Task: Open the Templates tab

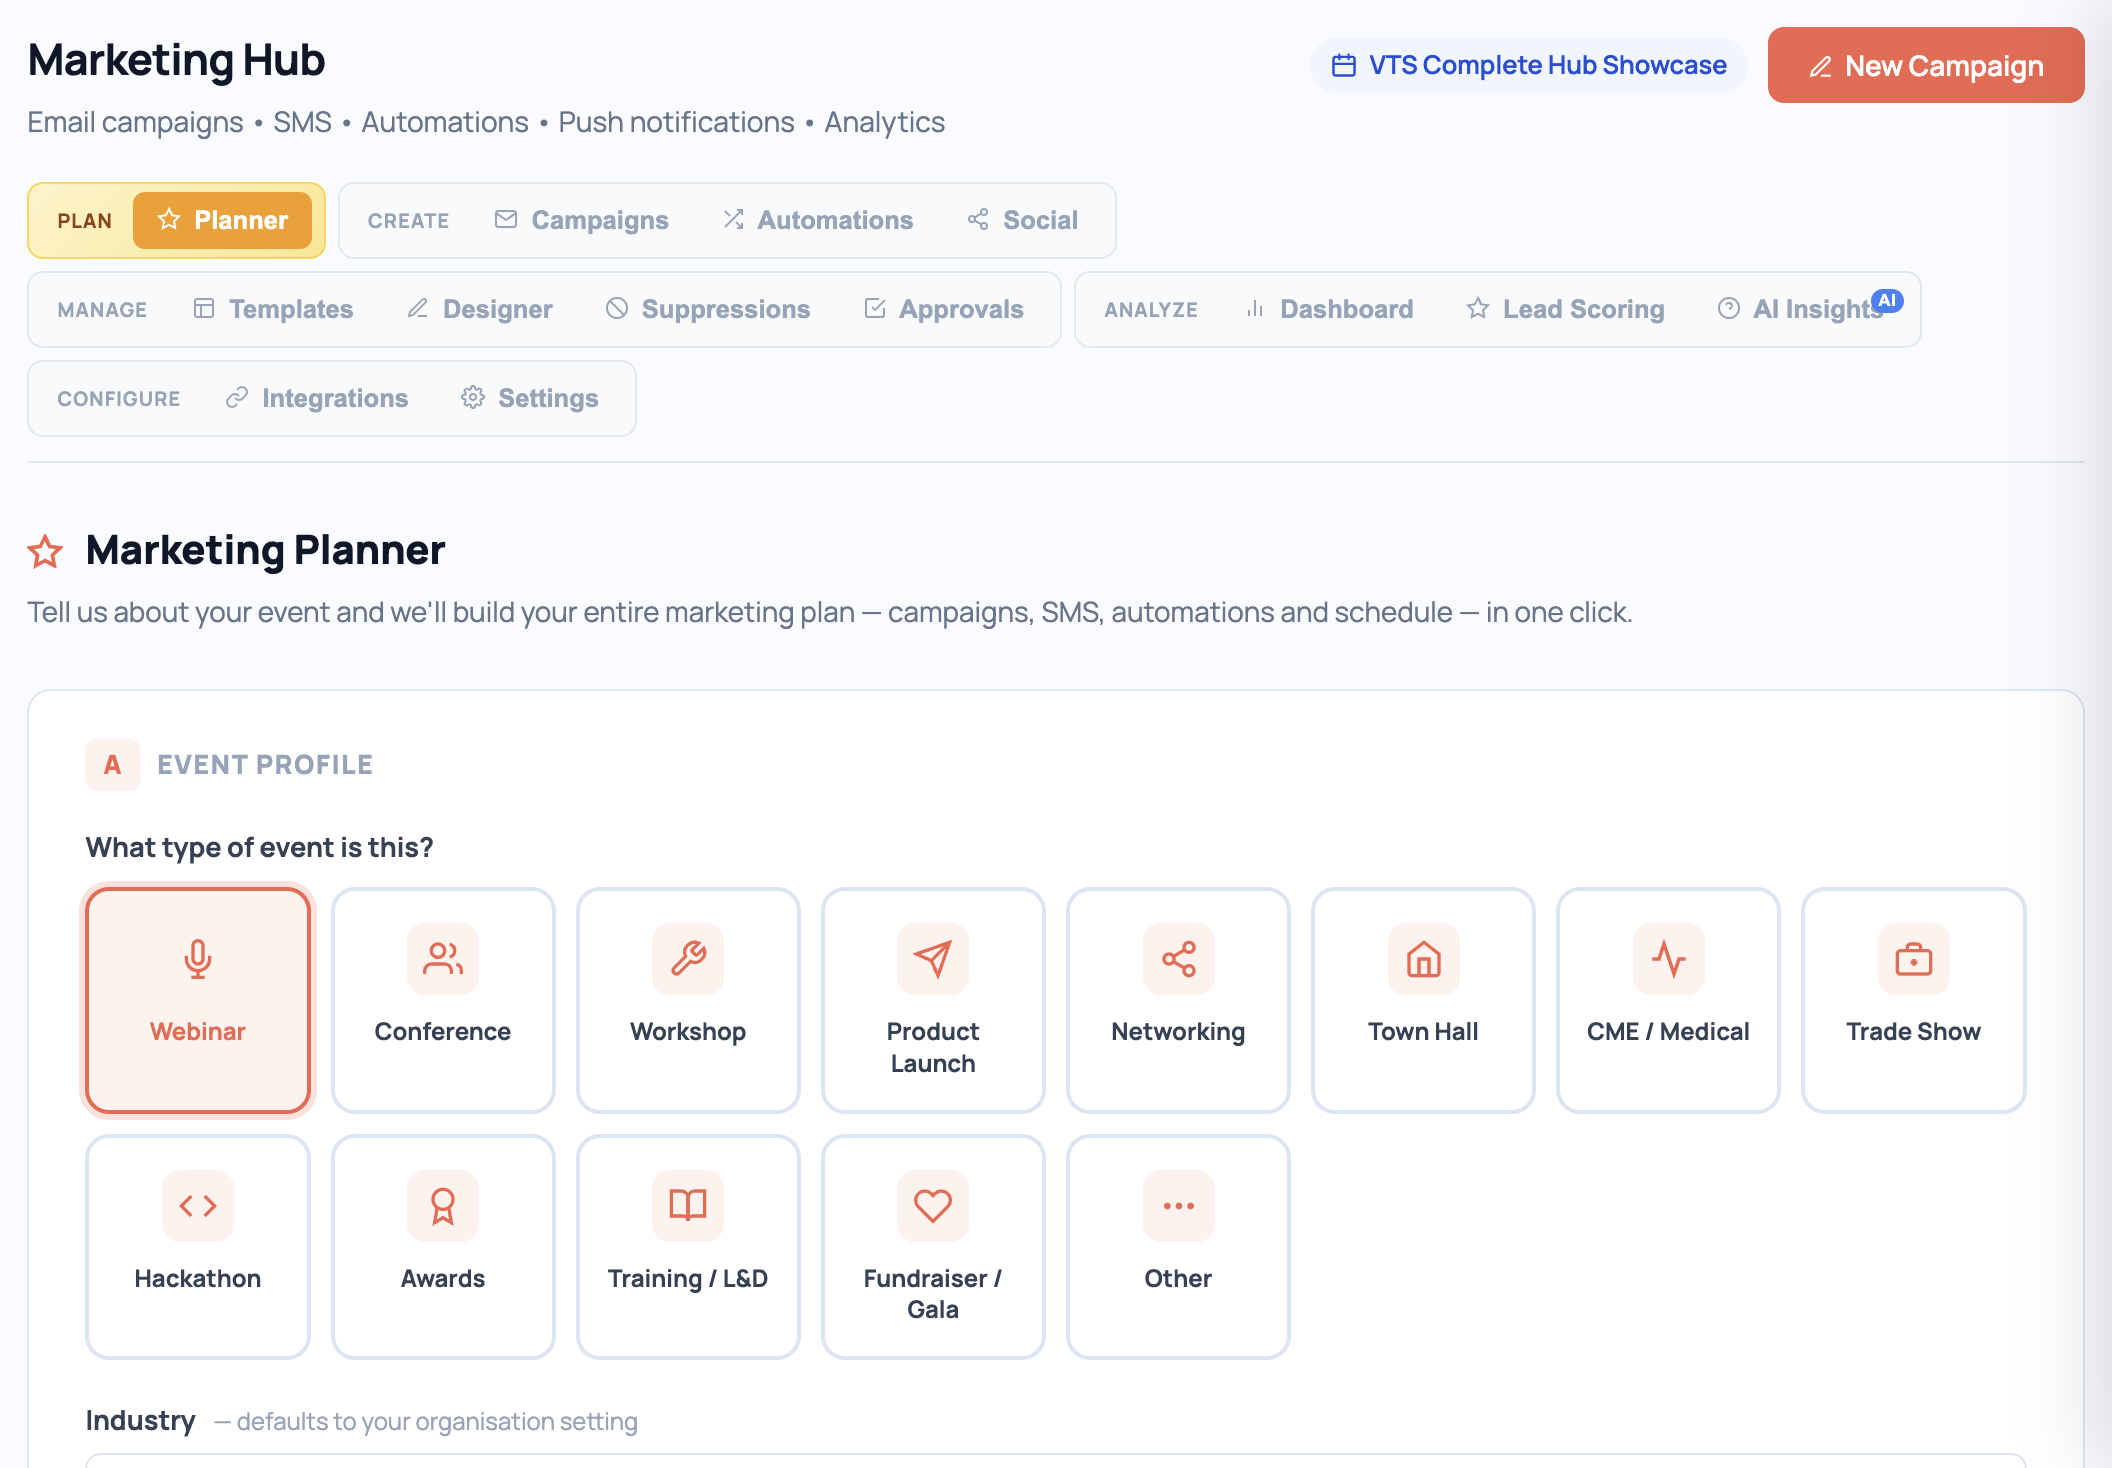Action: point(273,309)
